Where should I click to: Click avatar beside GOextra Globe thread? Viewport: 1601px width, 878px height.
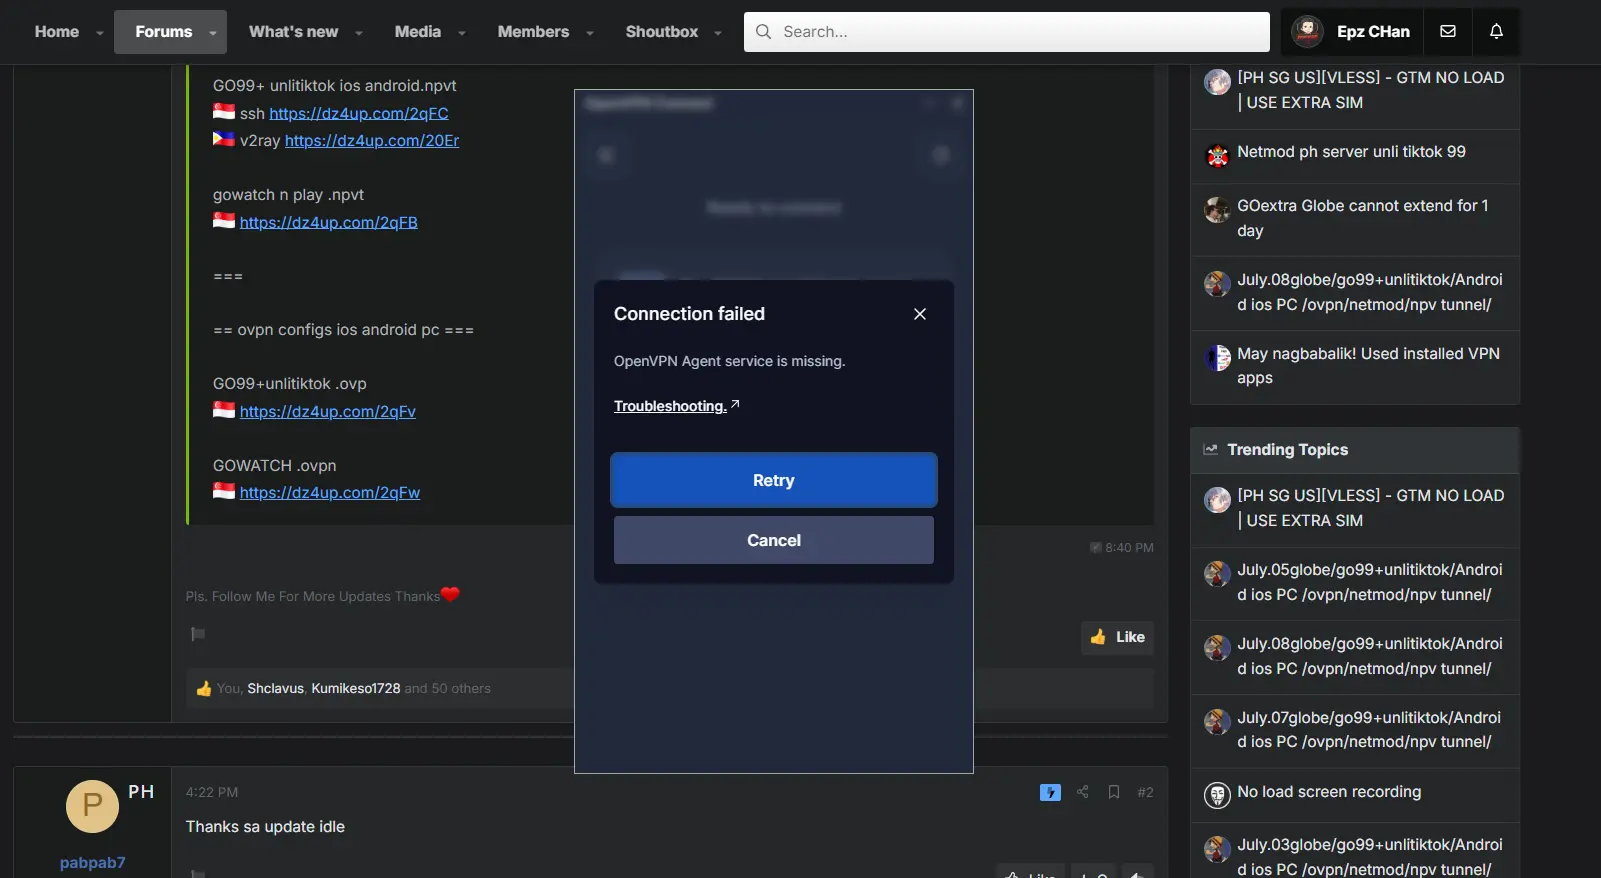(x=1217, y=210)
